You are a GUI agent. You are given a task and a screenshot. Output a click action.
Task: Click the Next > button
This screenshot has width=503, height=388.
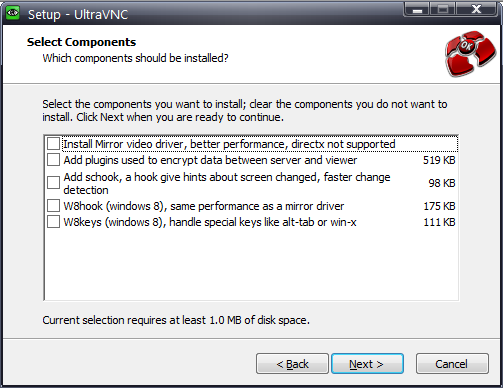367,364
